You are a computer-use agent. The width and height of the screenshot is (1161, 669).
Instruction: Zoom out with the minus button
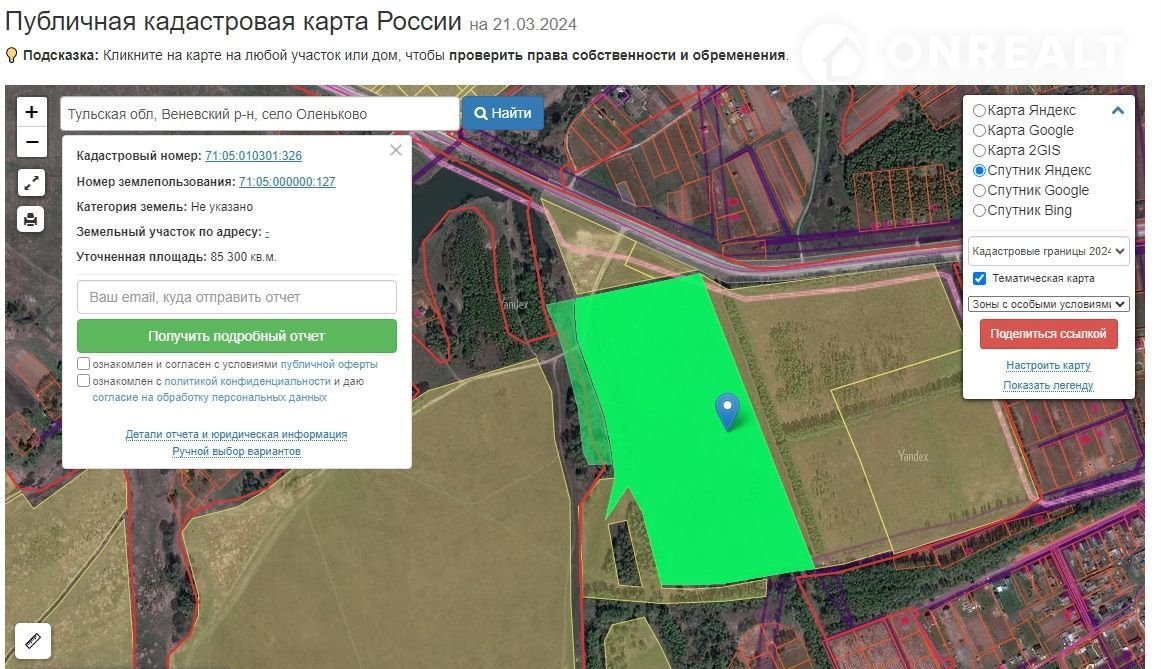pos(32,143)
